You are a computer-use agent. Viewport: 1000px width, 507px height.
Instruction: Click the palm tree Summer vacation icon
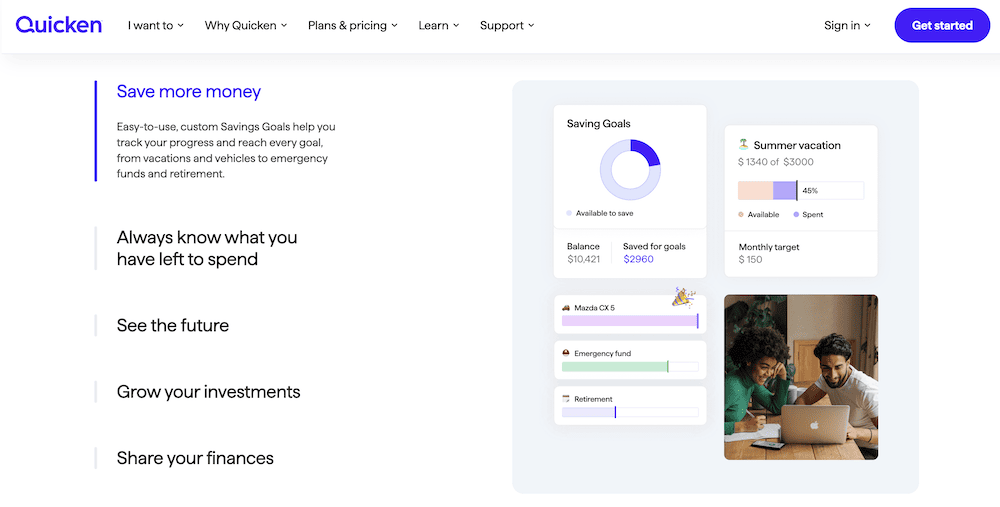coord(743,145)
